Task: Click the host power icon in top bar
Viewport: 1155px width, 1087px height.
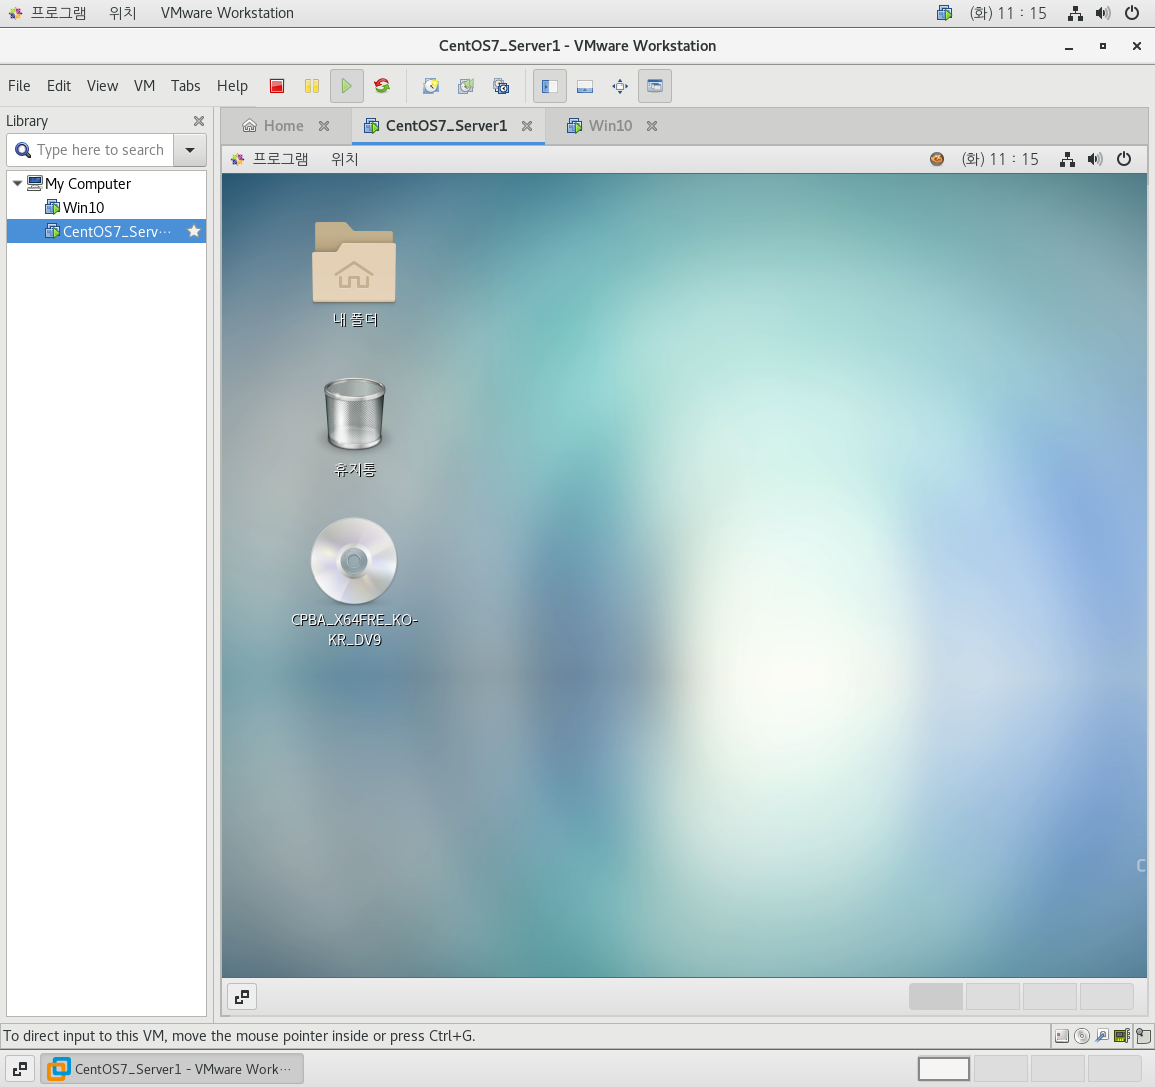Action: point(1132,13)
